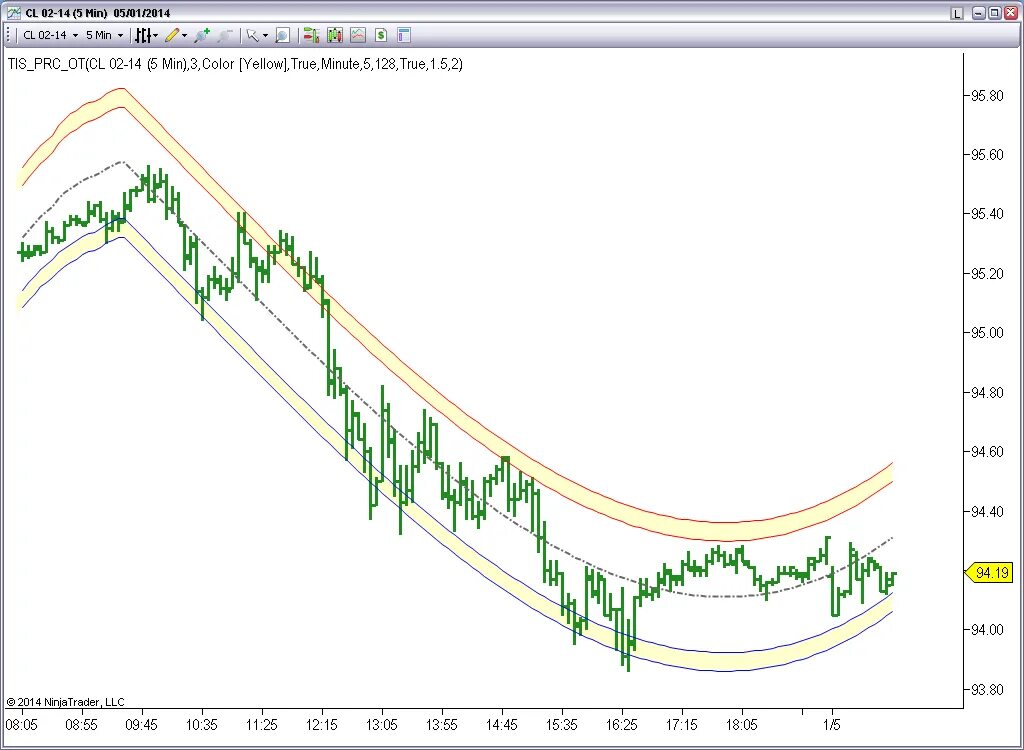Toggle the Chart Trader red-green icon

point(312,35)
